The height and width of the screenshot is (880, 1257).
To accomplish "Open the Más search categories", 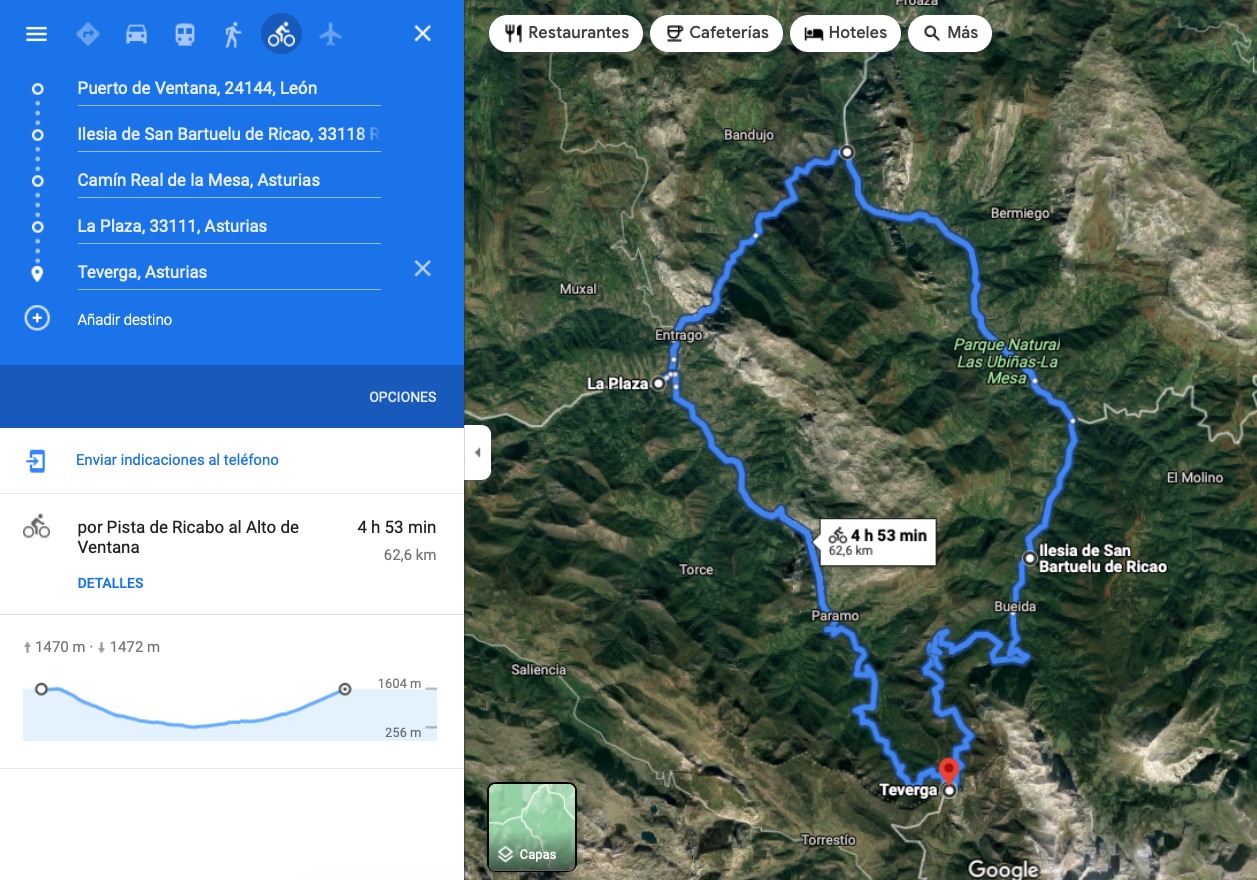I will [x=949, y=33].
